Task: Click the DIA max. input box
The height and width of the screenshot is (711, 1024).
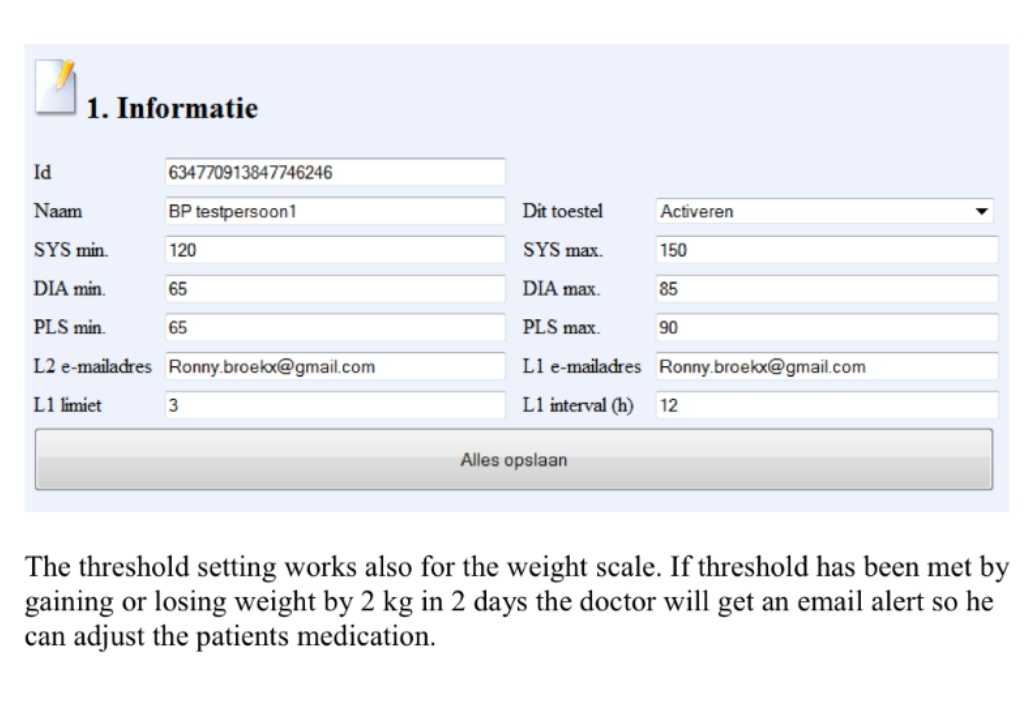Action: 827,289
